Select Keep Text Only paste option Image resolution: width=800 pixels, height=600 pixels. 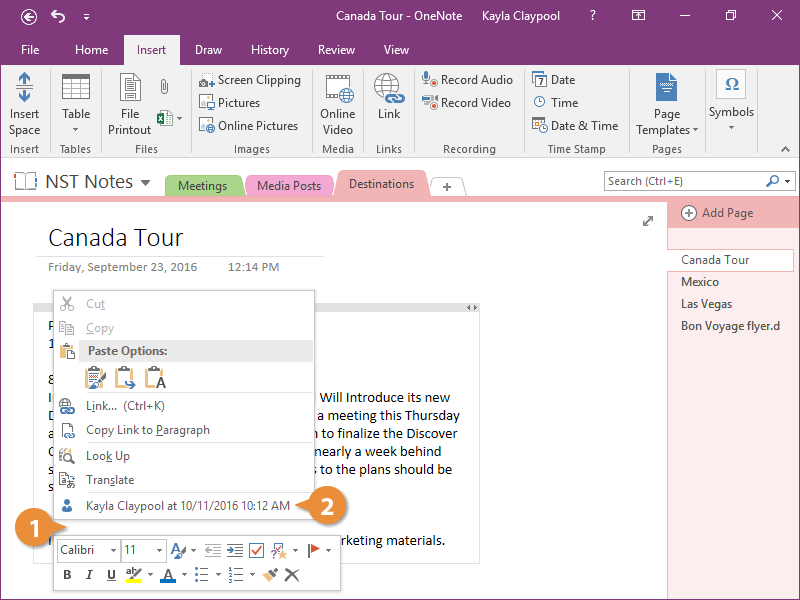pos(155,378)
